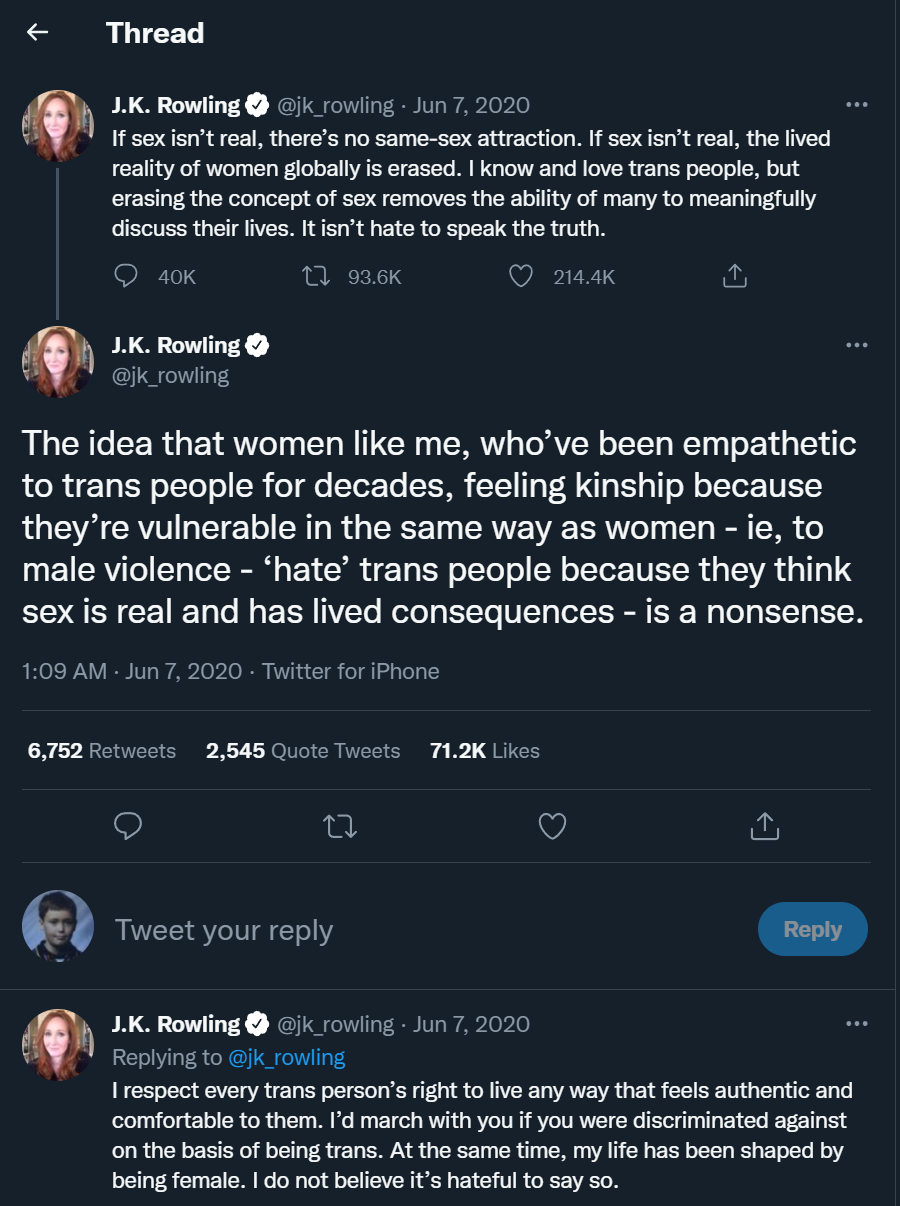Open the @jk_rowling mention link in reply
Image resolution: width=900 pixels, height=1206 pixels.
[x=287, y=1057]
